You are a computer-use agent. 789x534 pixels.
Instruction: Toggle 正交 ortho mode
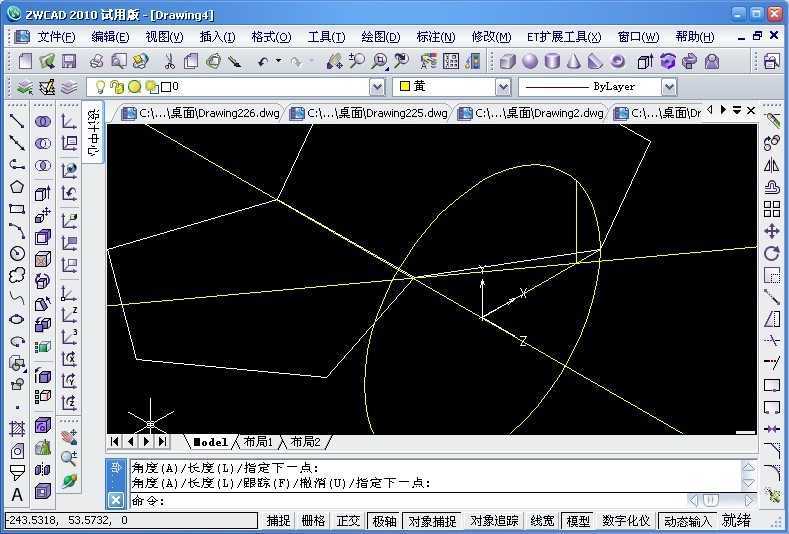point(348,520)
